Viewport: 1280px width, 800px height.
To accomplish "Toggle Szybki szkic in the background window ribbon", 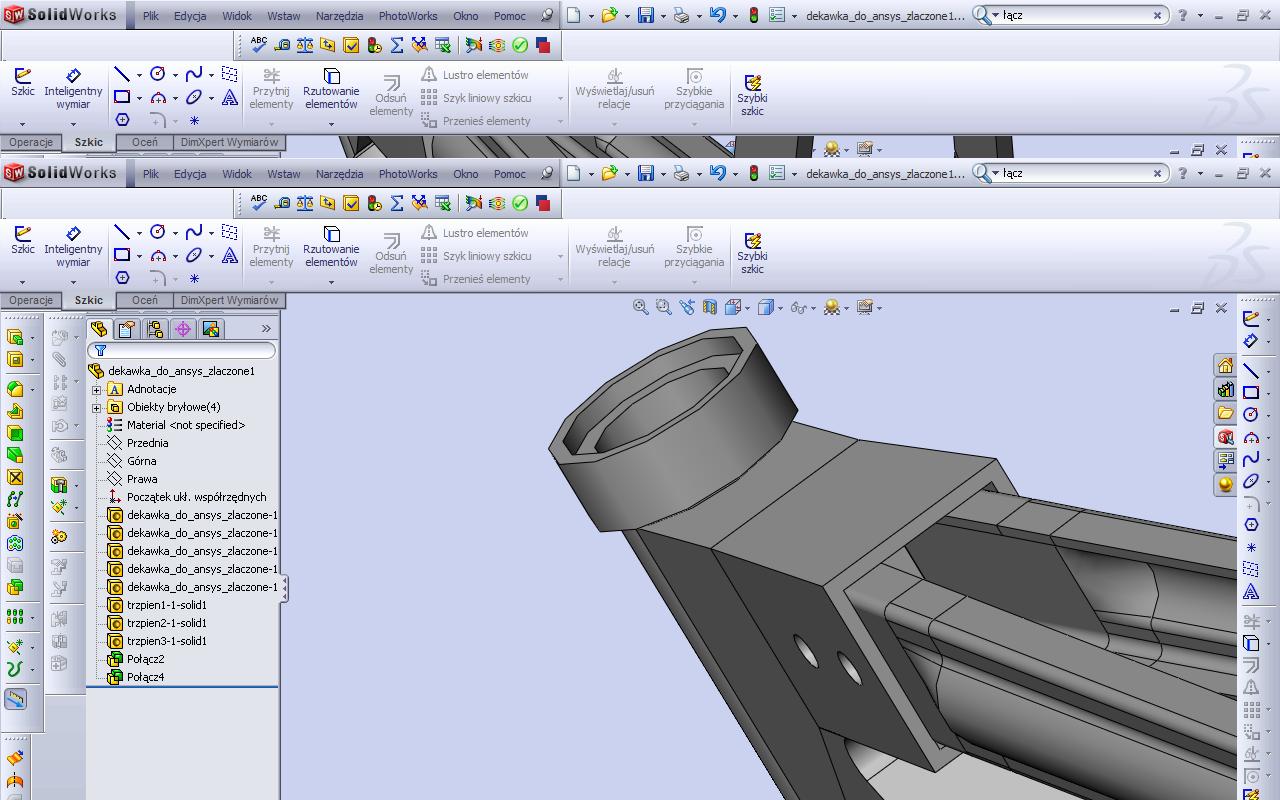I will click(x=752, y=95).
